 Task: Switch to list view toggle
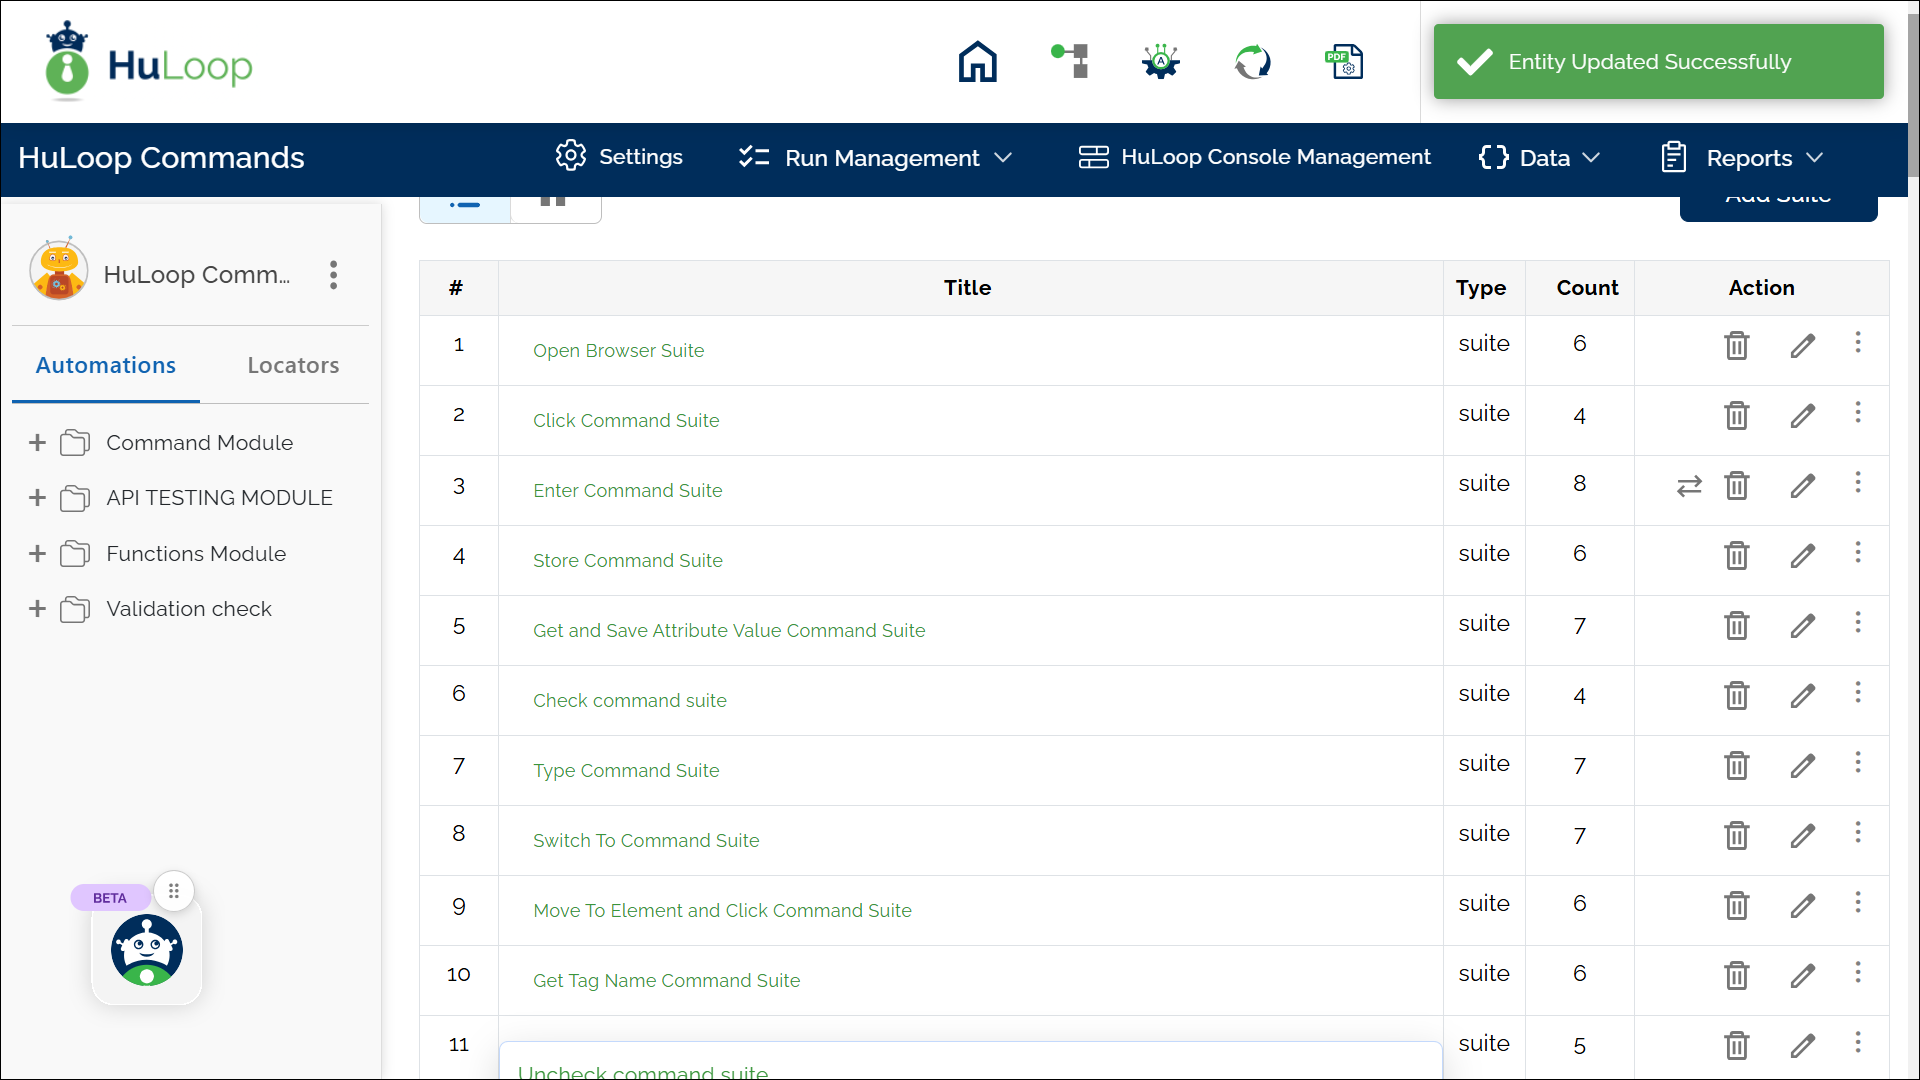point(465,204)
